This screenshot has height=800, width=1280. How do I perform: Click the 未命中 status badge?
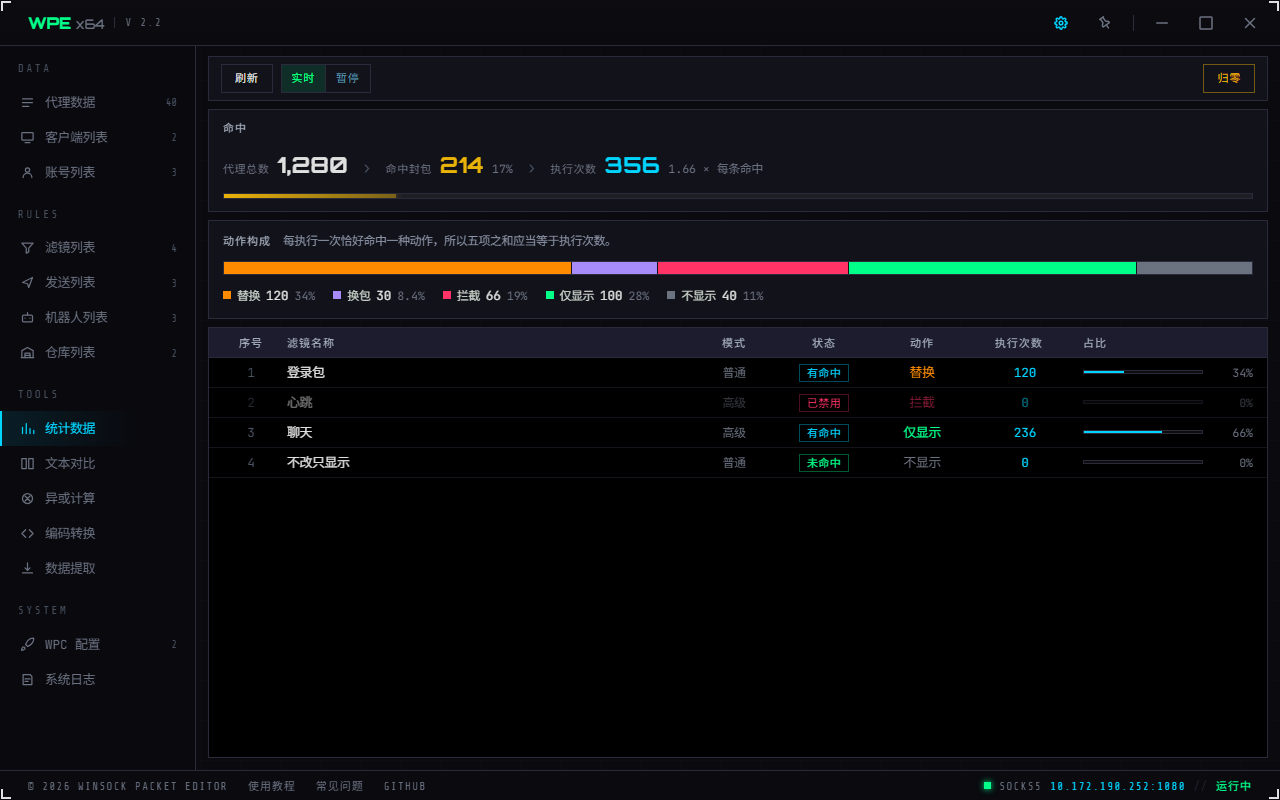click(x=824, y=463)
